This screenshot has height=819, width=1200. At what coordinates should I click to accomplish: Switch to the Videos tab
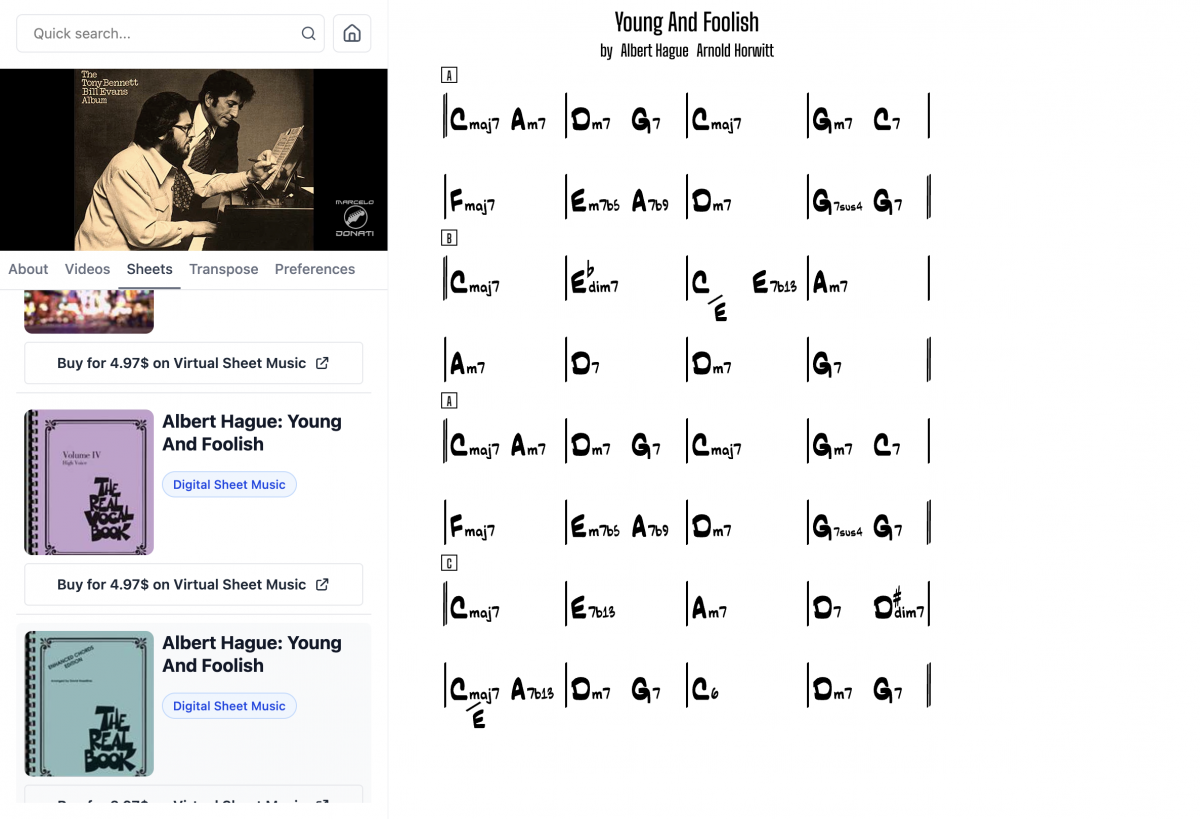click(87, 269)
